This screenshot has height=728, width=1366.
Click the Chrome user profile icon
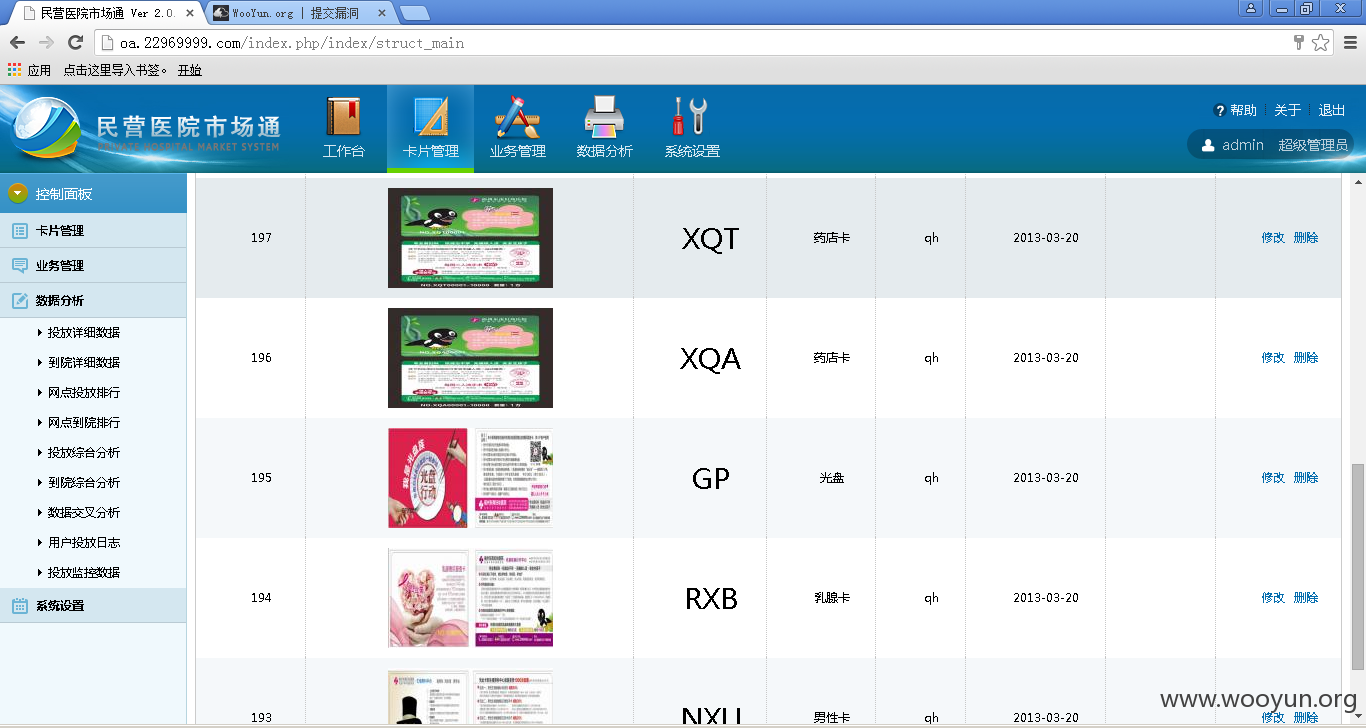coord(1251,8)
